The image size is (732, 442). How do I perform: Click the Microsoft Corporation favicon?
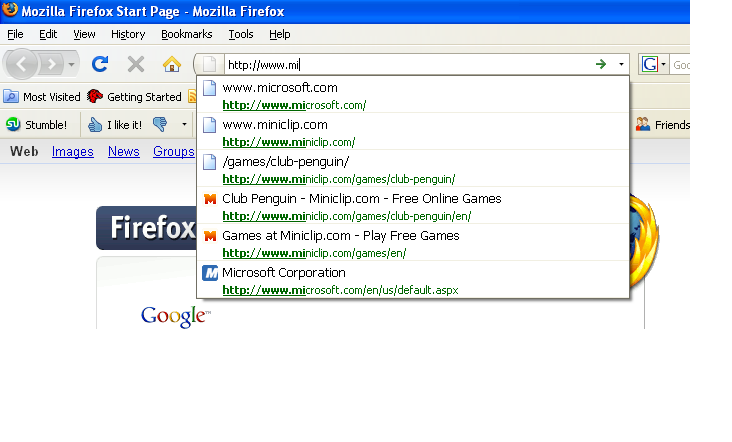coord(210,273)
